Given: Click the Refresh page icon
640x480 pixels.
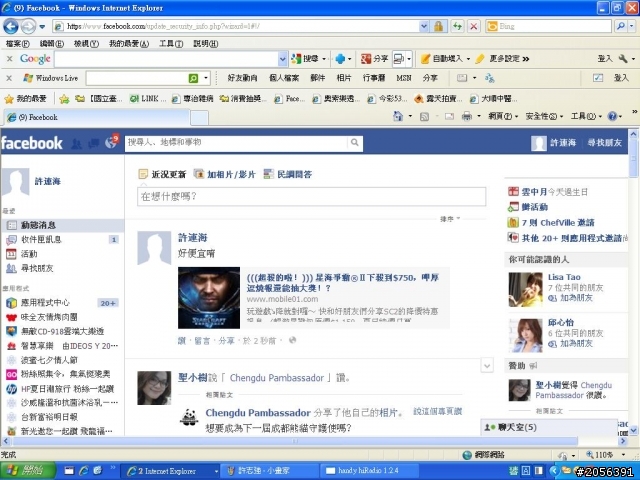Looking at the screenshot, I should coord(457,27).
